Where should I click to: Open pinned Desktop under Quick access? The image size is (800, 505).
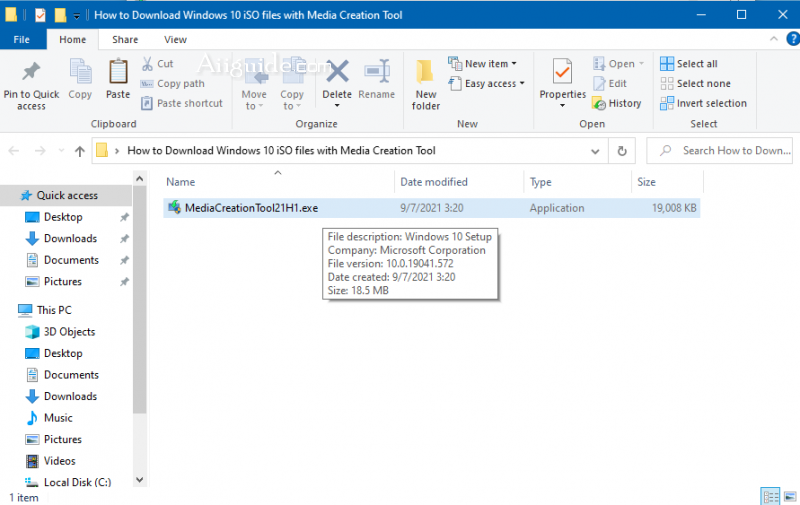point(63,217)
